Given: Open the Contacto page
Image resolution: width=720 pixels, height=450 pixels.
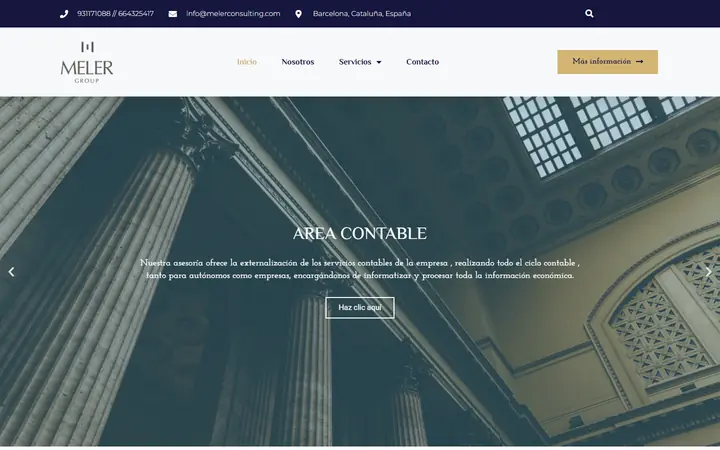Looking at the screenshot, I should pos(422,62).
